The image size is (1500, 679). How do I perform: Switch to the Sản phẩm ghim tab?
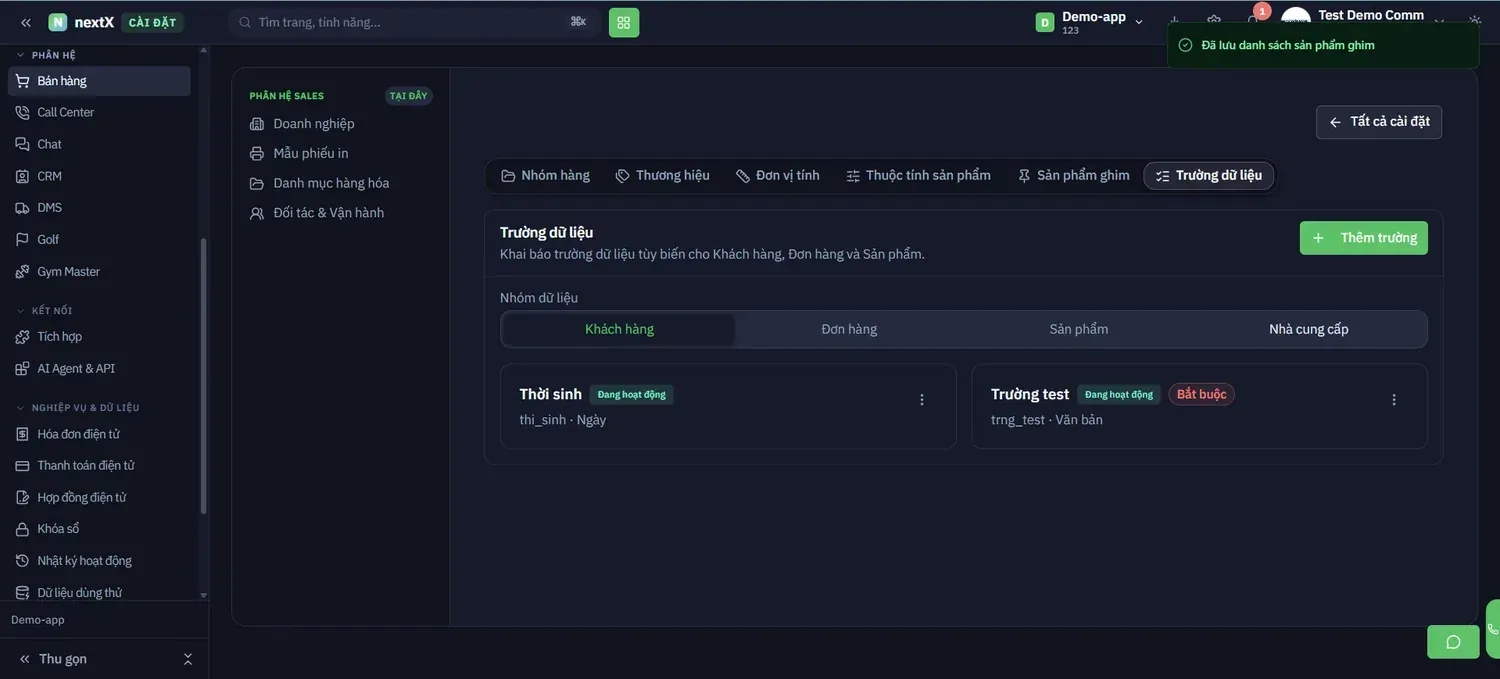coord(1073,176)
